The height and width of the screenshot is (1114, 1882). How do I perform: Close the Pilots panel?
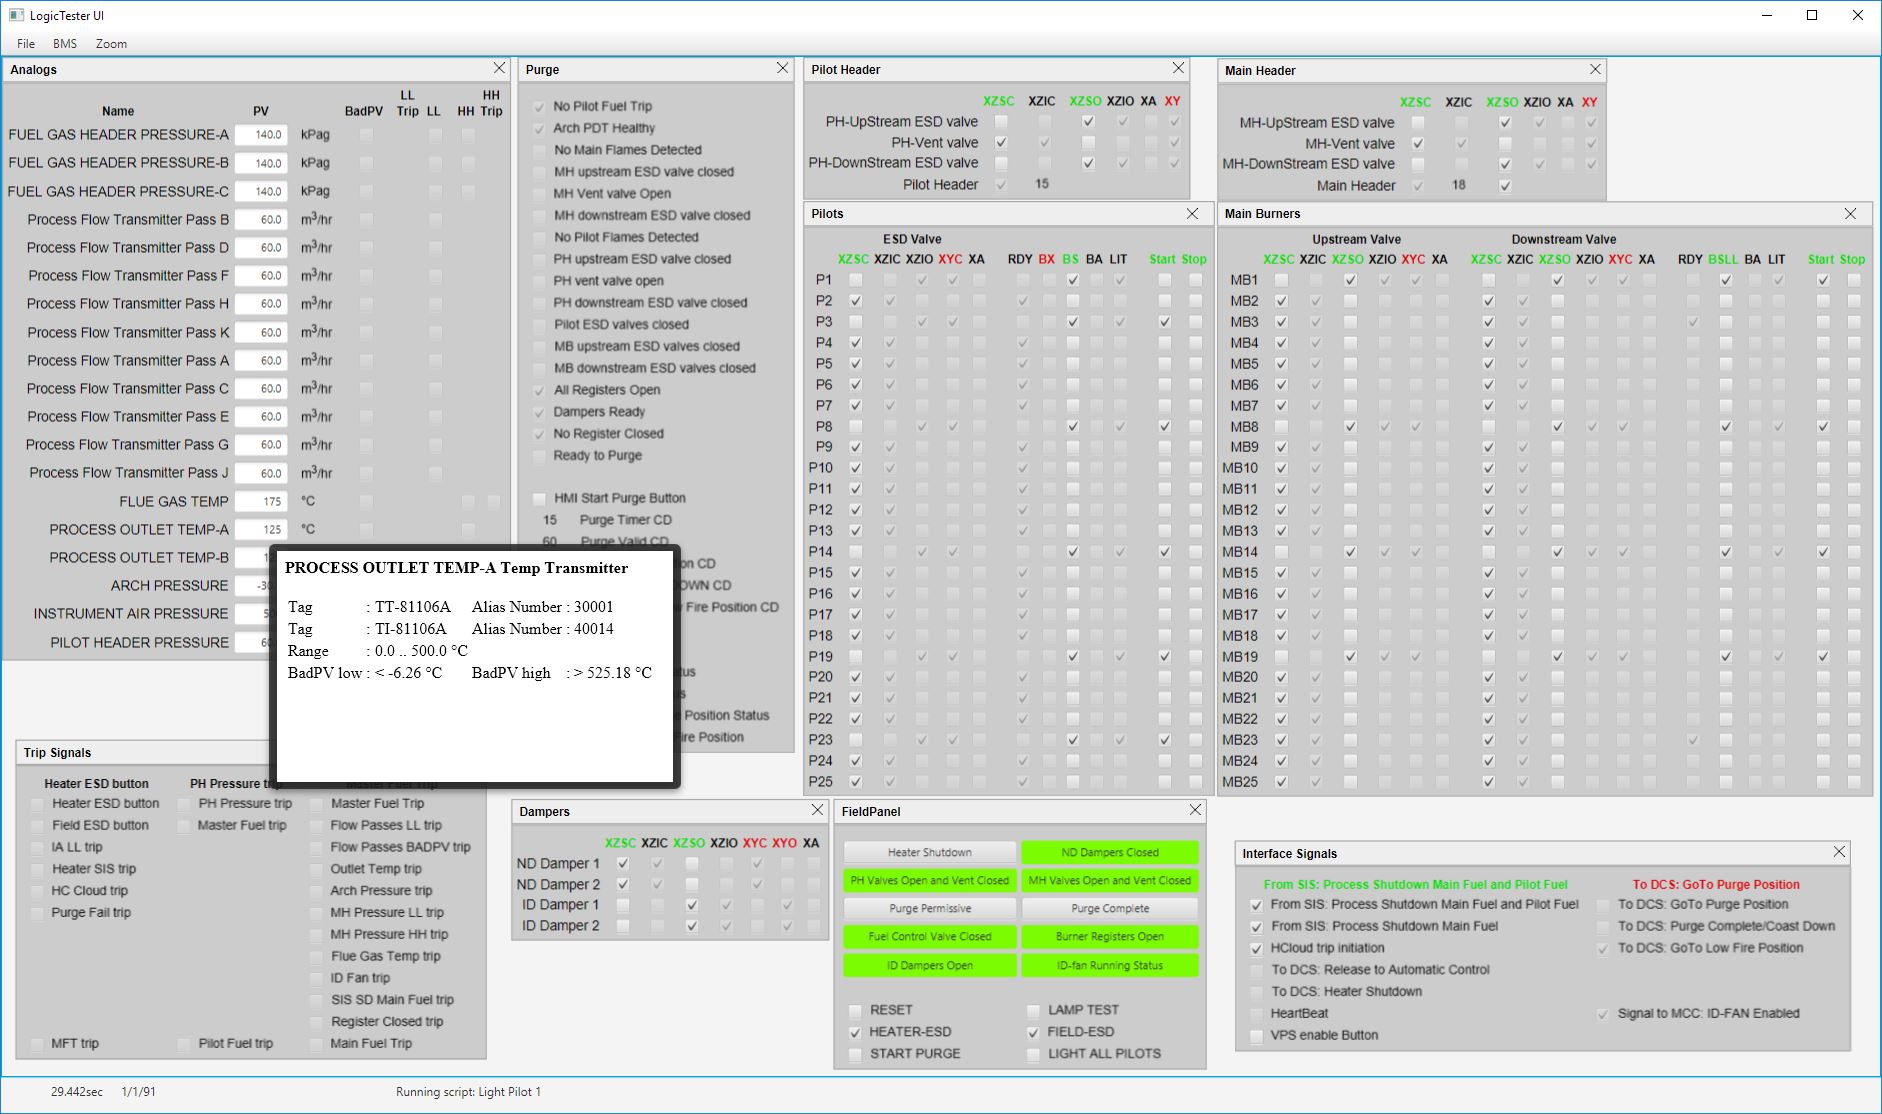pyautogui.click(x=1192, y=213)
